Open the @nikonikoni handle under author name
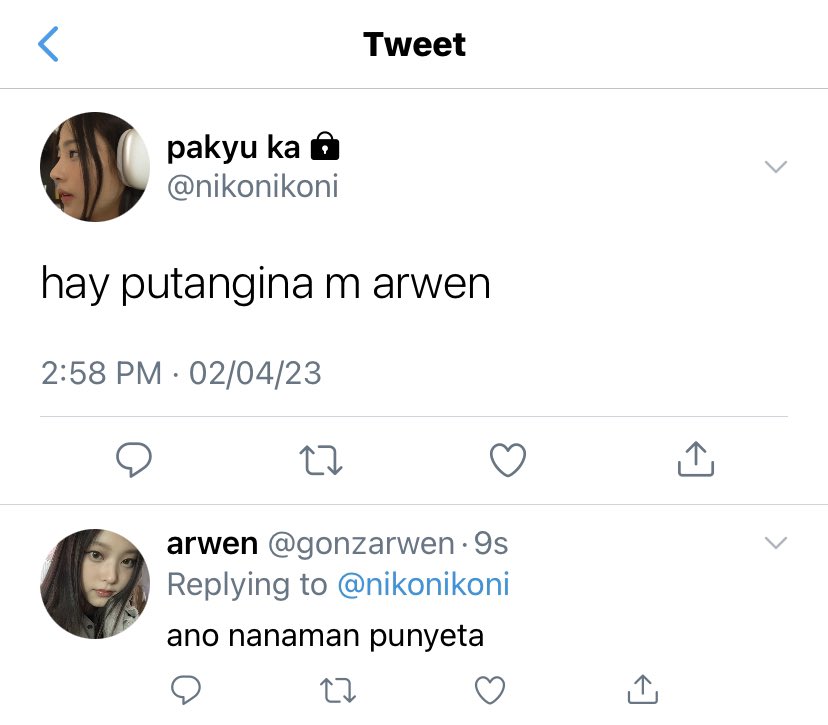 coord(252,187)
